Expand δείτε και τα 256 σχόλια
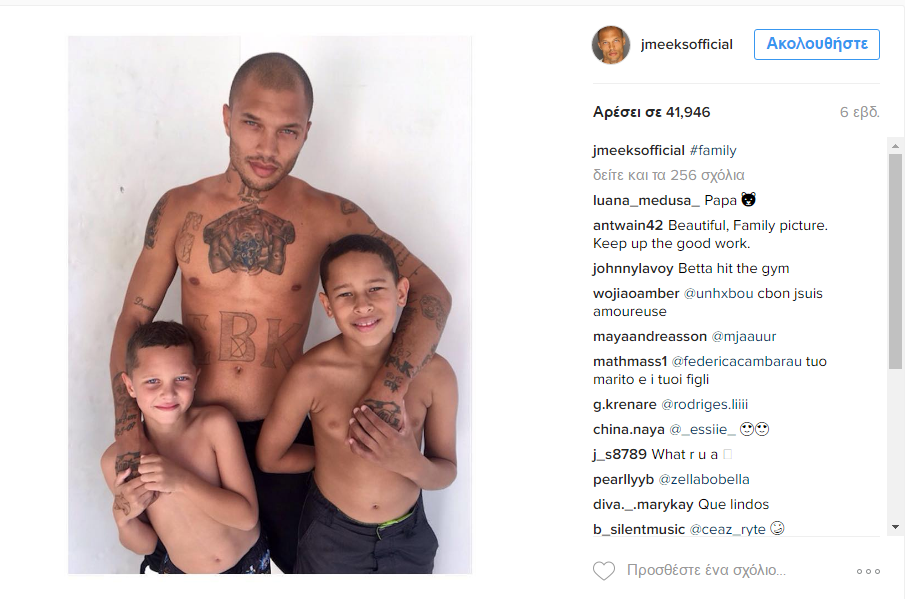905x599 pixels. pyautogui.click(x=668, y=175)
